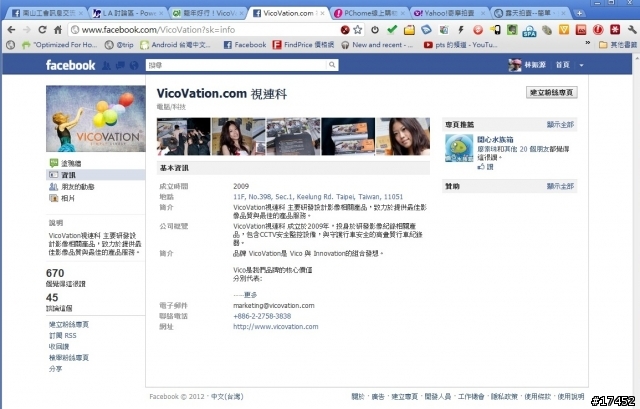Click the 建立粉絲專頁 button at top right
The image size is (640, 409).
(x=551, y=93)
